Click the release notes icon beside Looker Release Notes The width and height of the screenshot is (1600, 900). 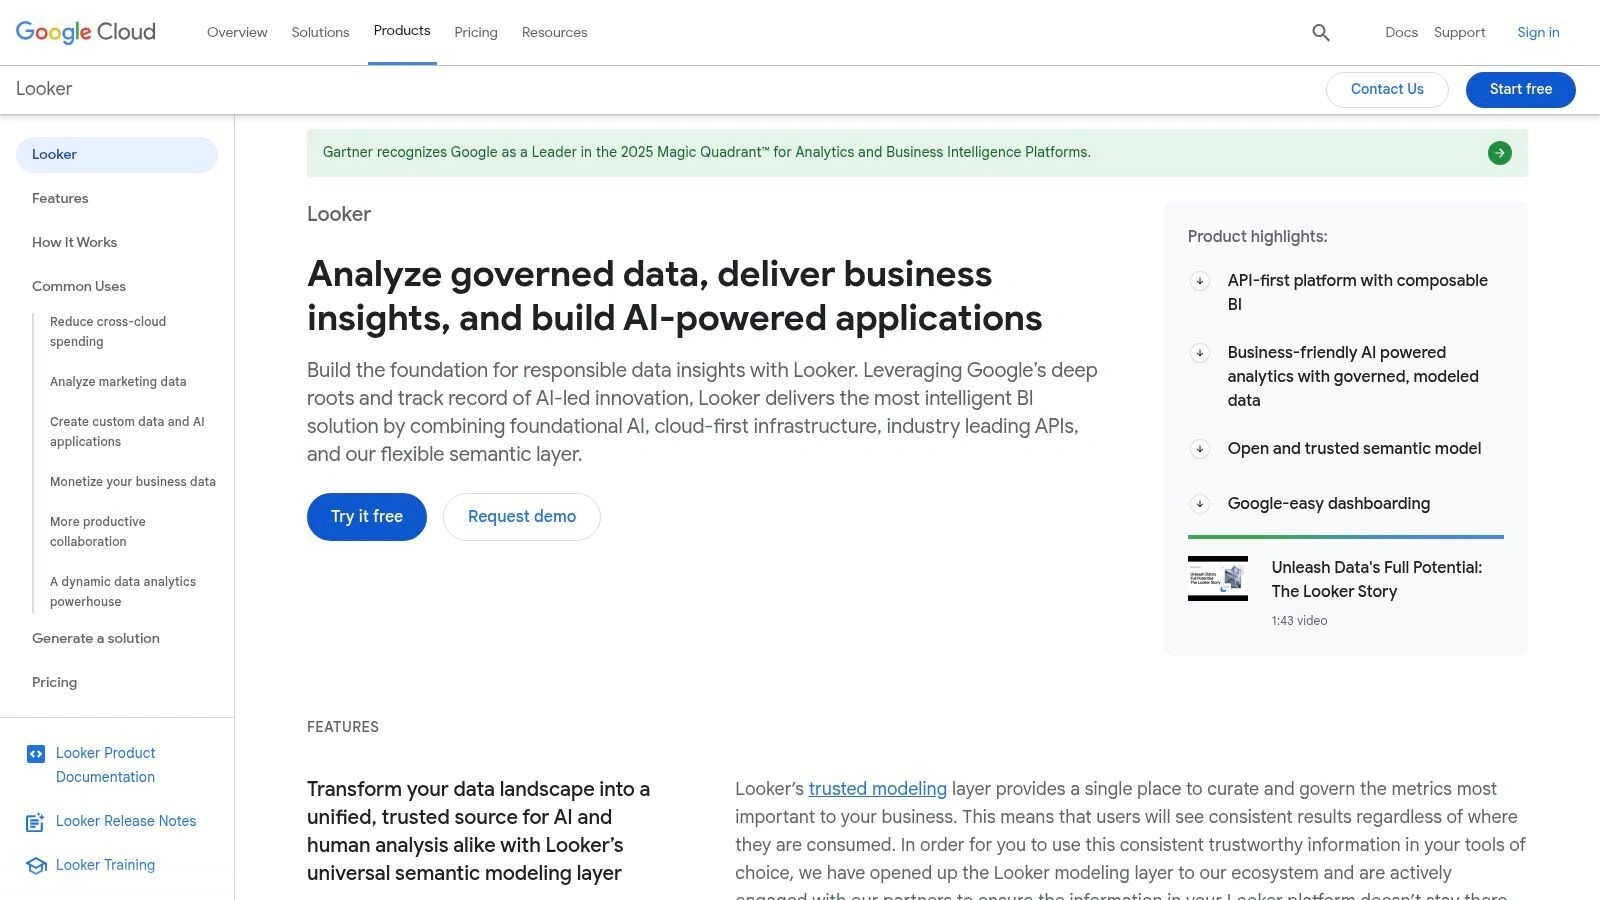[36, 821]
